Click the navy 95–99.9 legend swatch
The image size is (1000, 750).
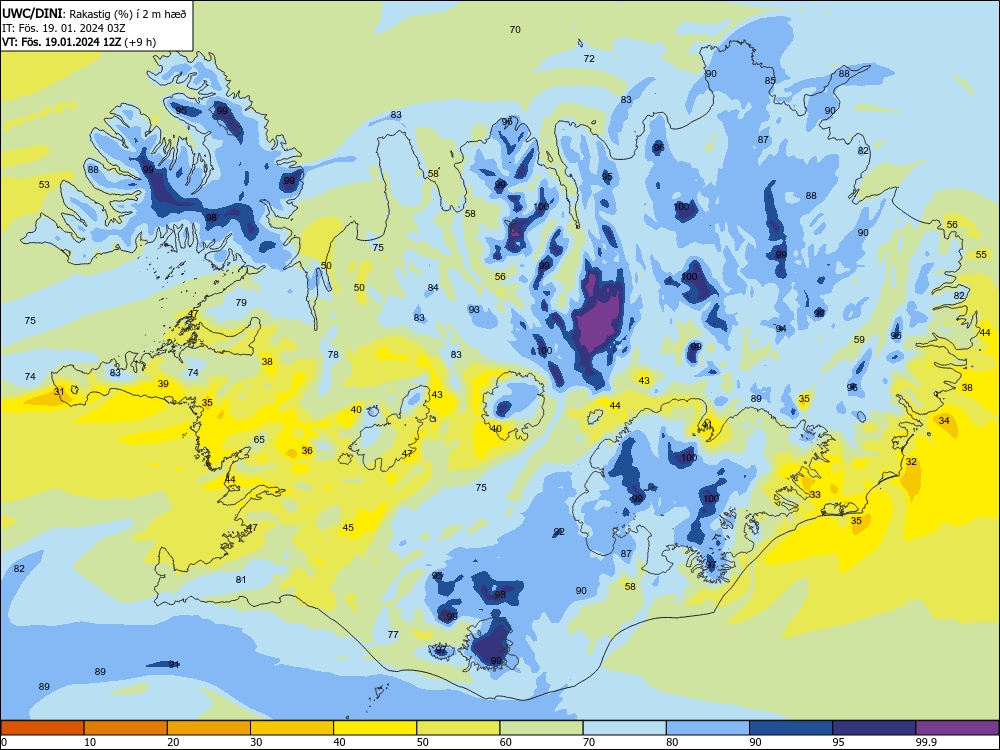(874, 728)
